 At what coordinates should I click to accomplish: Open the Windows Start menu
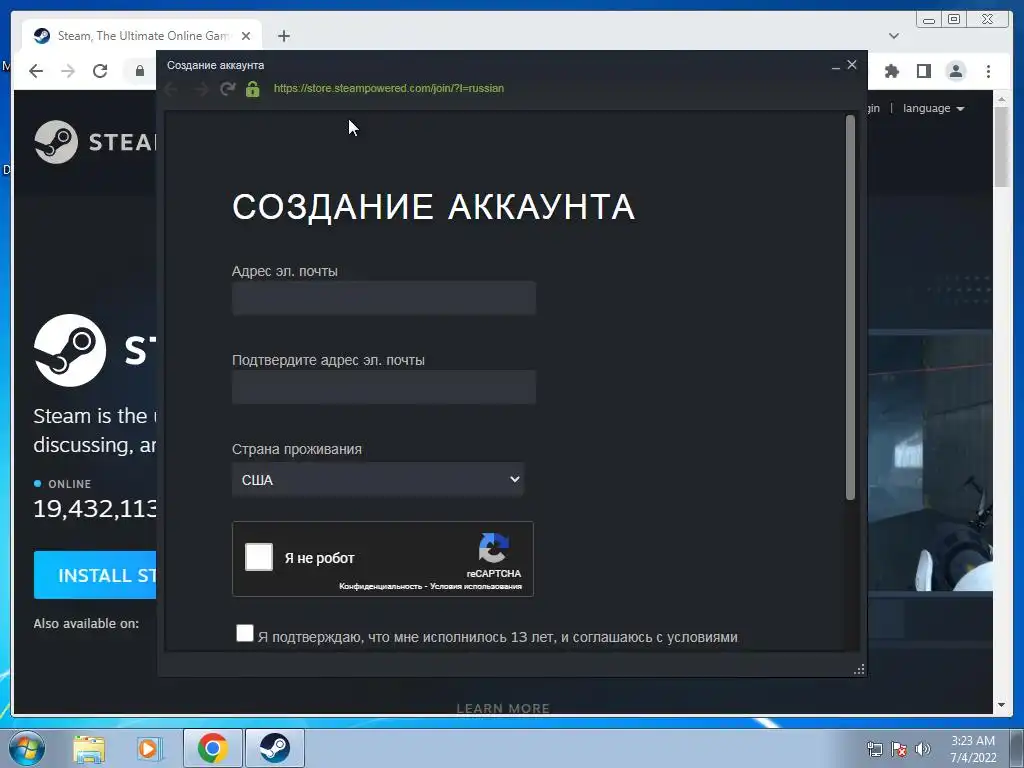click(26, 748)
